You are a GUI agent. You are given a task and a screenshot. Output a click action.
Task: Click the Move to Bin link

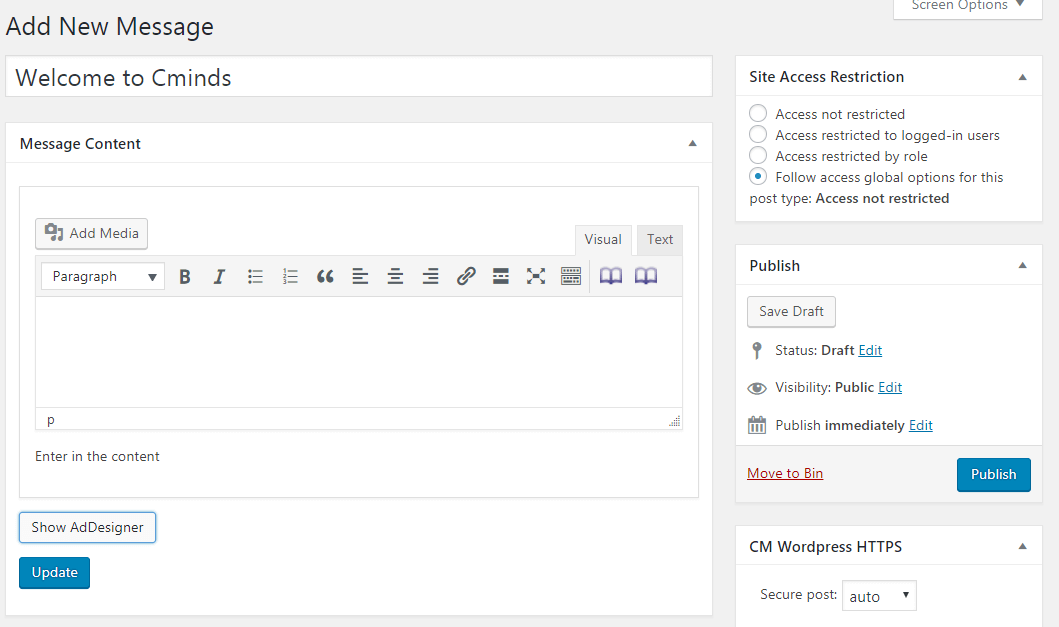785,473
